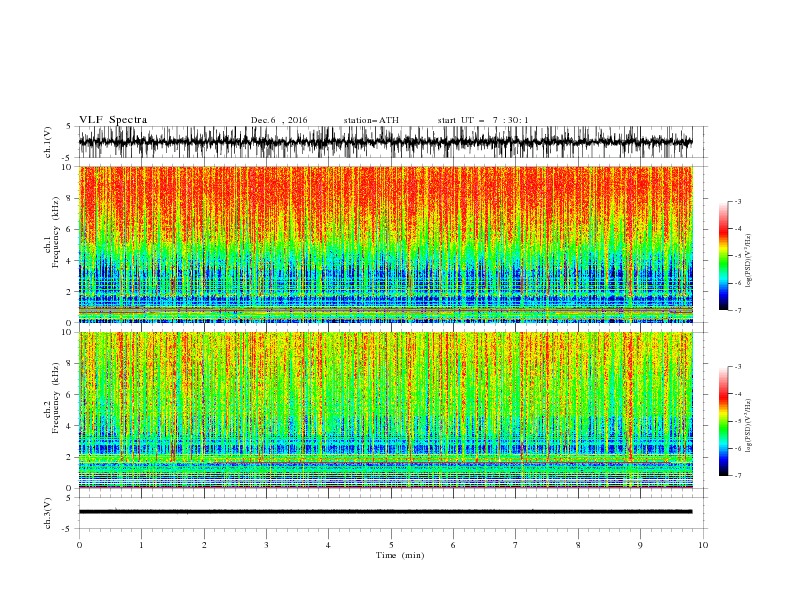The width and height of the screenshot is (792, 612).
Task: Click the "-5" tick on ch.3(V) axis
Action: (68, 529)
